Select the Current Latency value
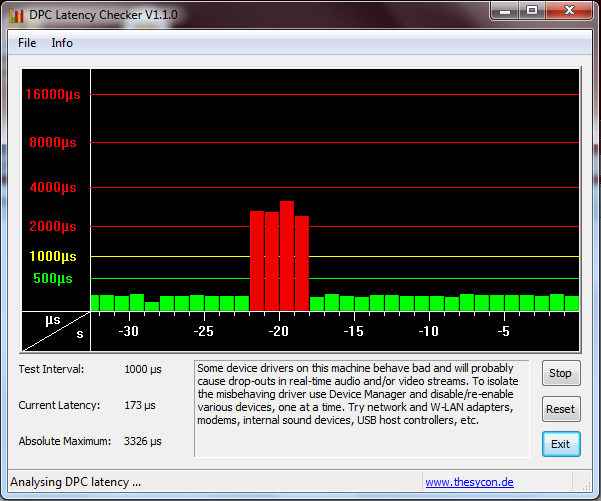Image resolution: width=601 pixels, height=501 pixels. (141, 405)
